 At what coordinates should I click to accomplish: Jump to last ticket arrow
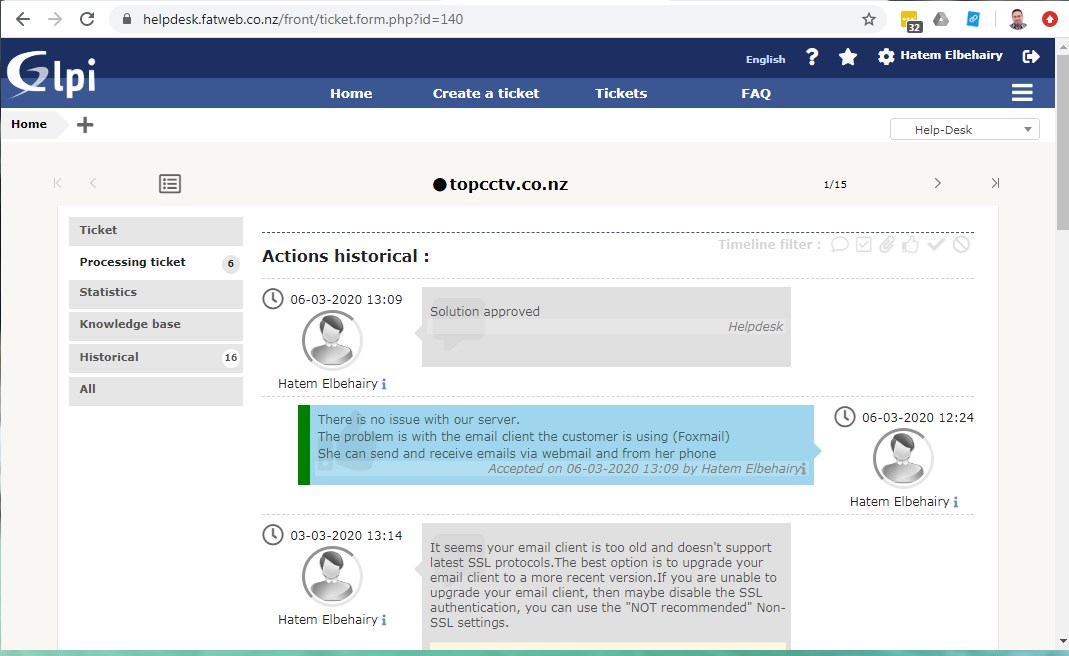coord(995,183)
